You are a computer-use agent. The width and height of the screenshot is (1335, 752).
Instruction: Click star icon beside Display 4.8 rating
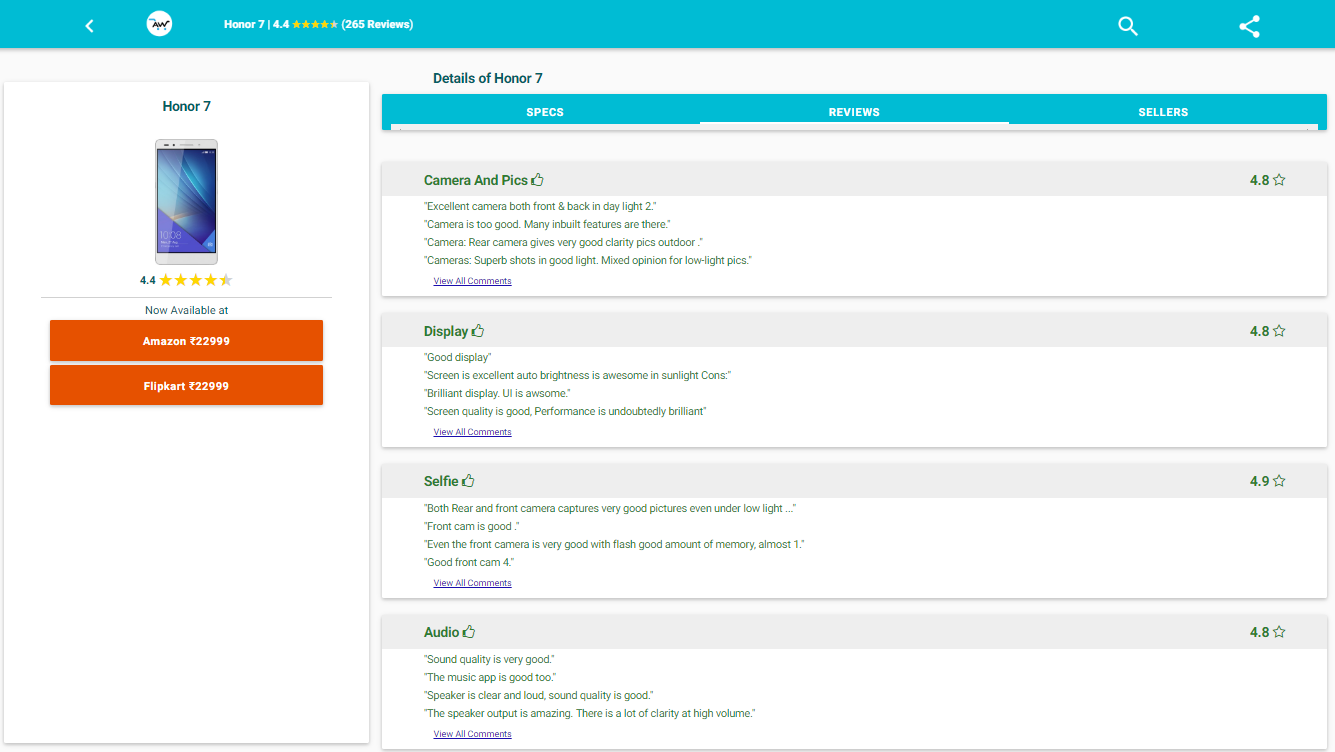(1279, 331)
